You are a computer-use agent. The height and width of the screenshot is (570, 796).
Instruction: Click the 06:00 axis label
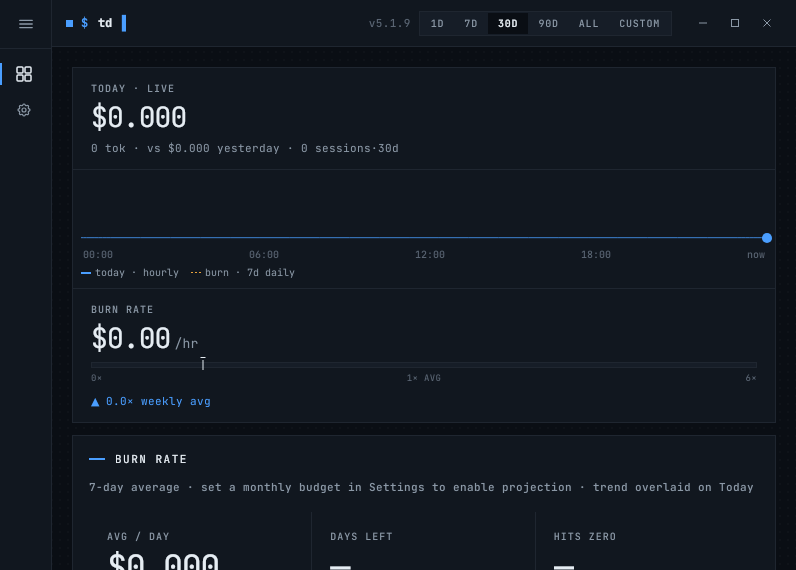click(x=263, y=255)
